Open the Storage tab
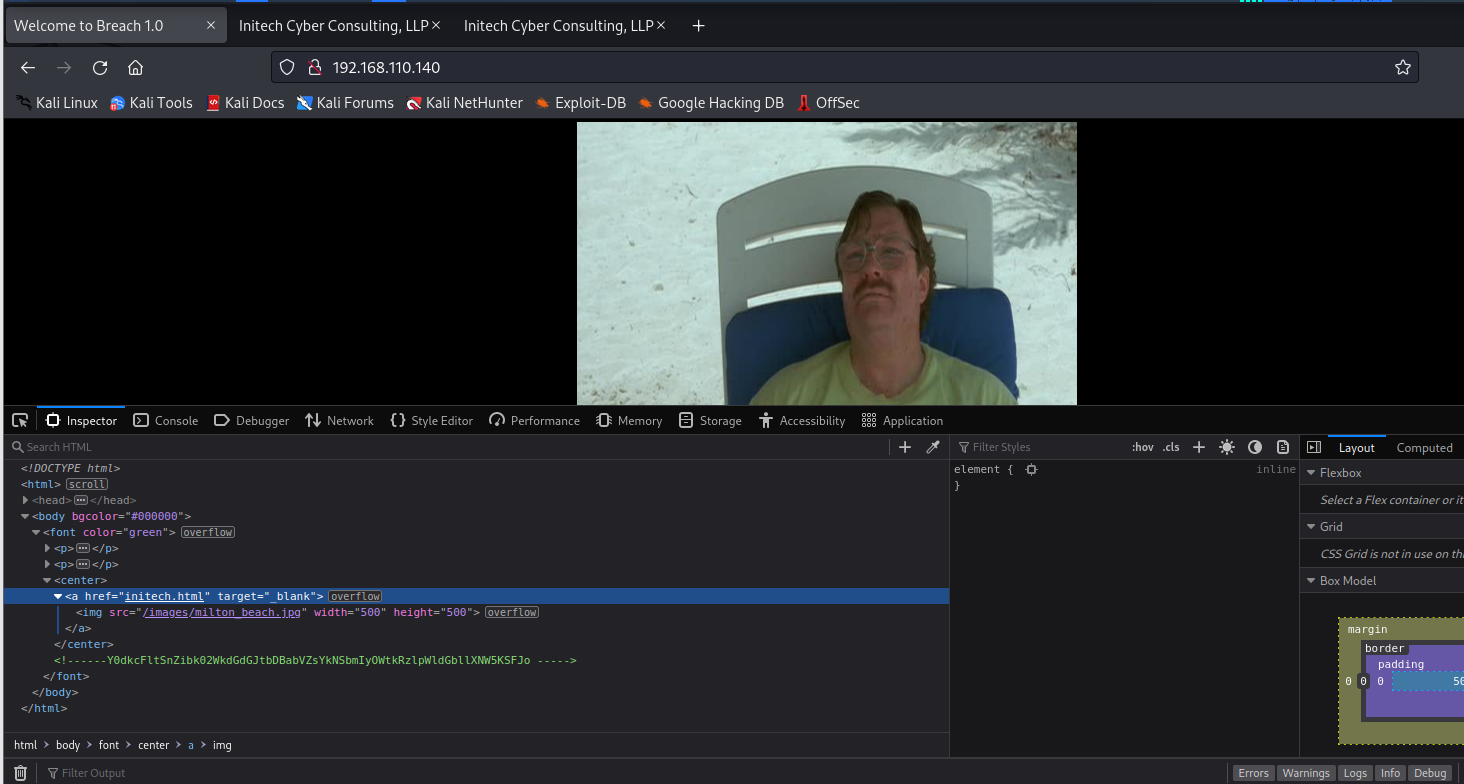The height and width of the screenshot is (784, 1464). (x=710, y=421)
